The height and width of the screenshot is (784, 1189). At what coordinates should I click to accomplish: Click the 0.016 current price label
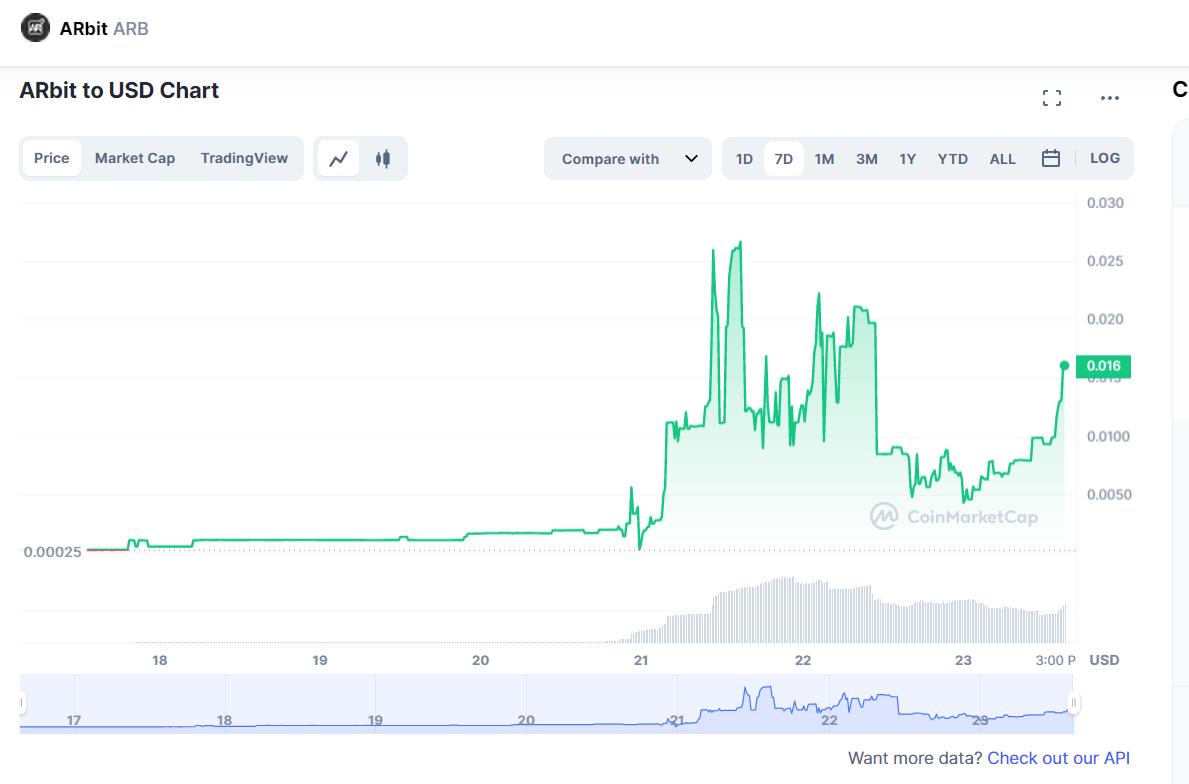tap(1103, 366)
